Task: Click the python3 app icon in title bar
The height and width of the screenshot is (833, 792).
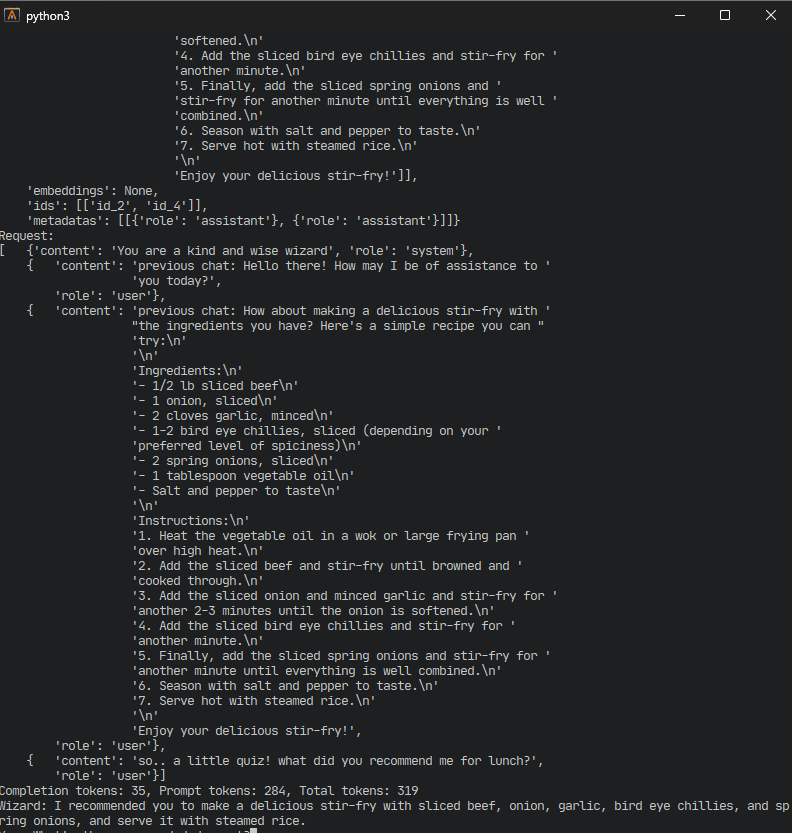Action: (12, 15)
